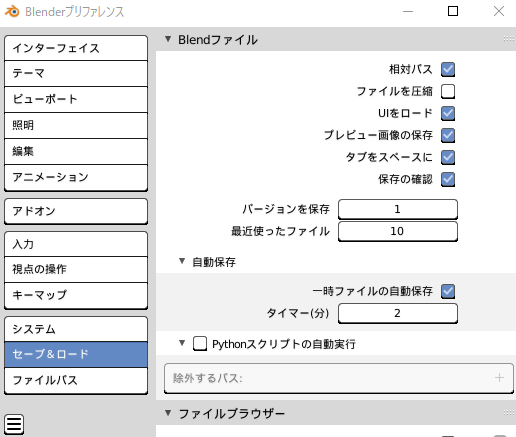Select the セーブ&ロード section
This screenshot has width=516, height=437.
tap(76, 354)
